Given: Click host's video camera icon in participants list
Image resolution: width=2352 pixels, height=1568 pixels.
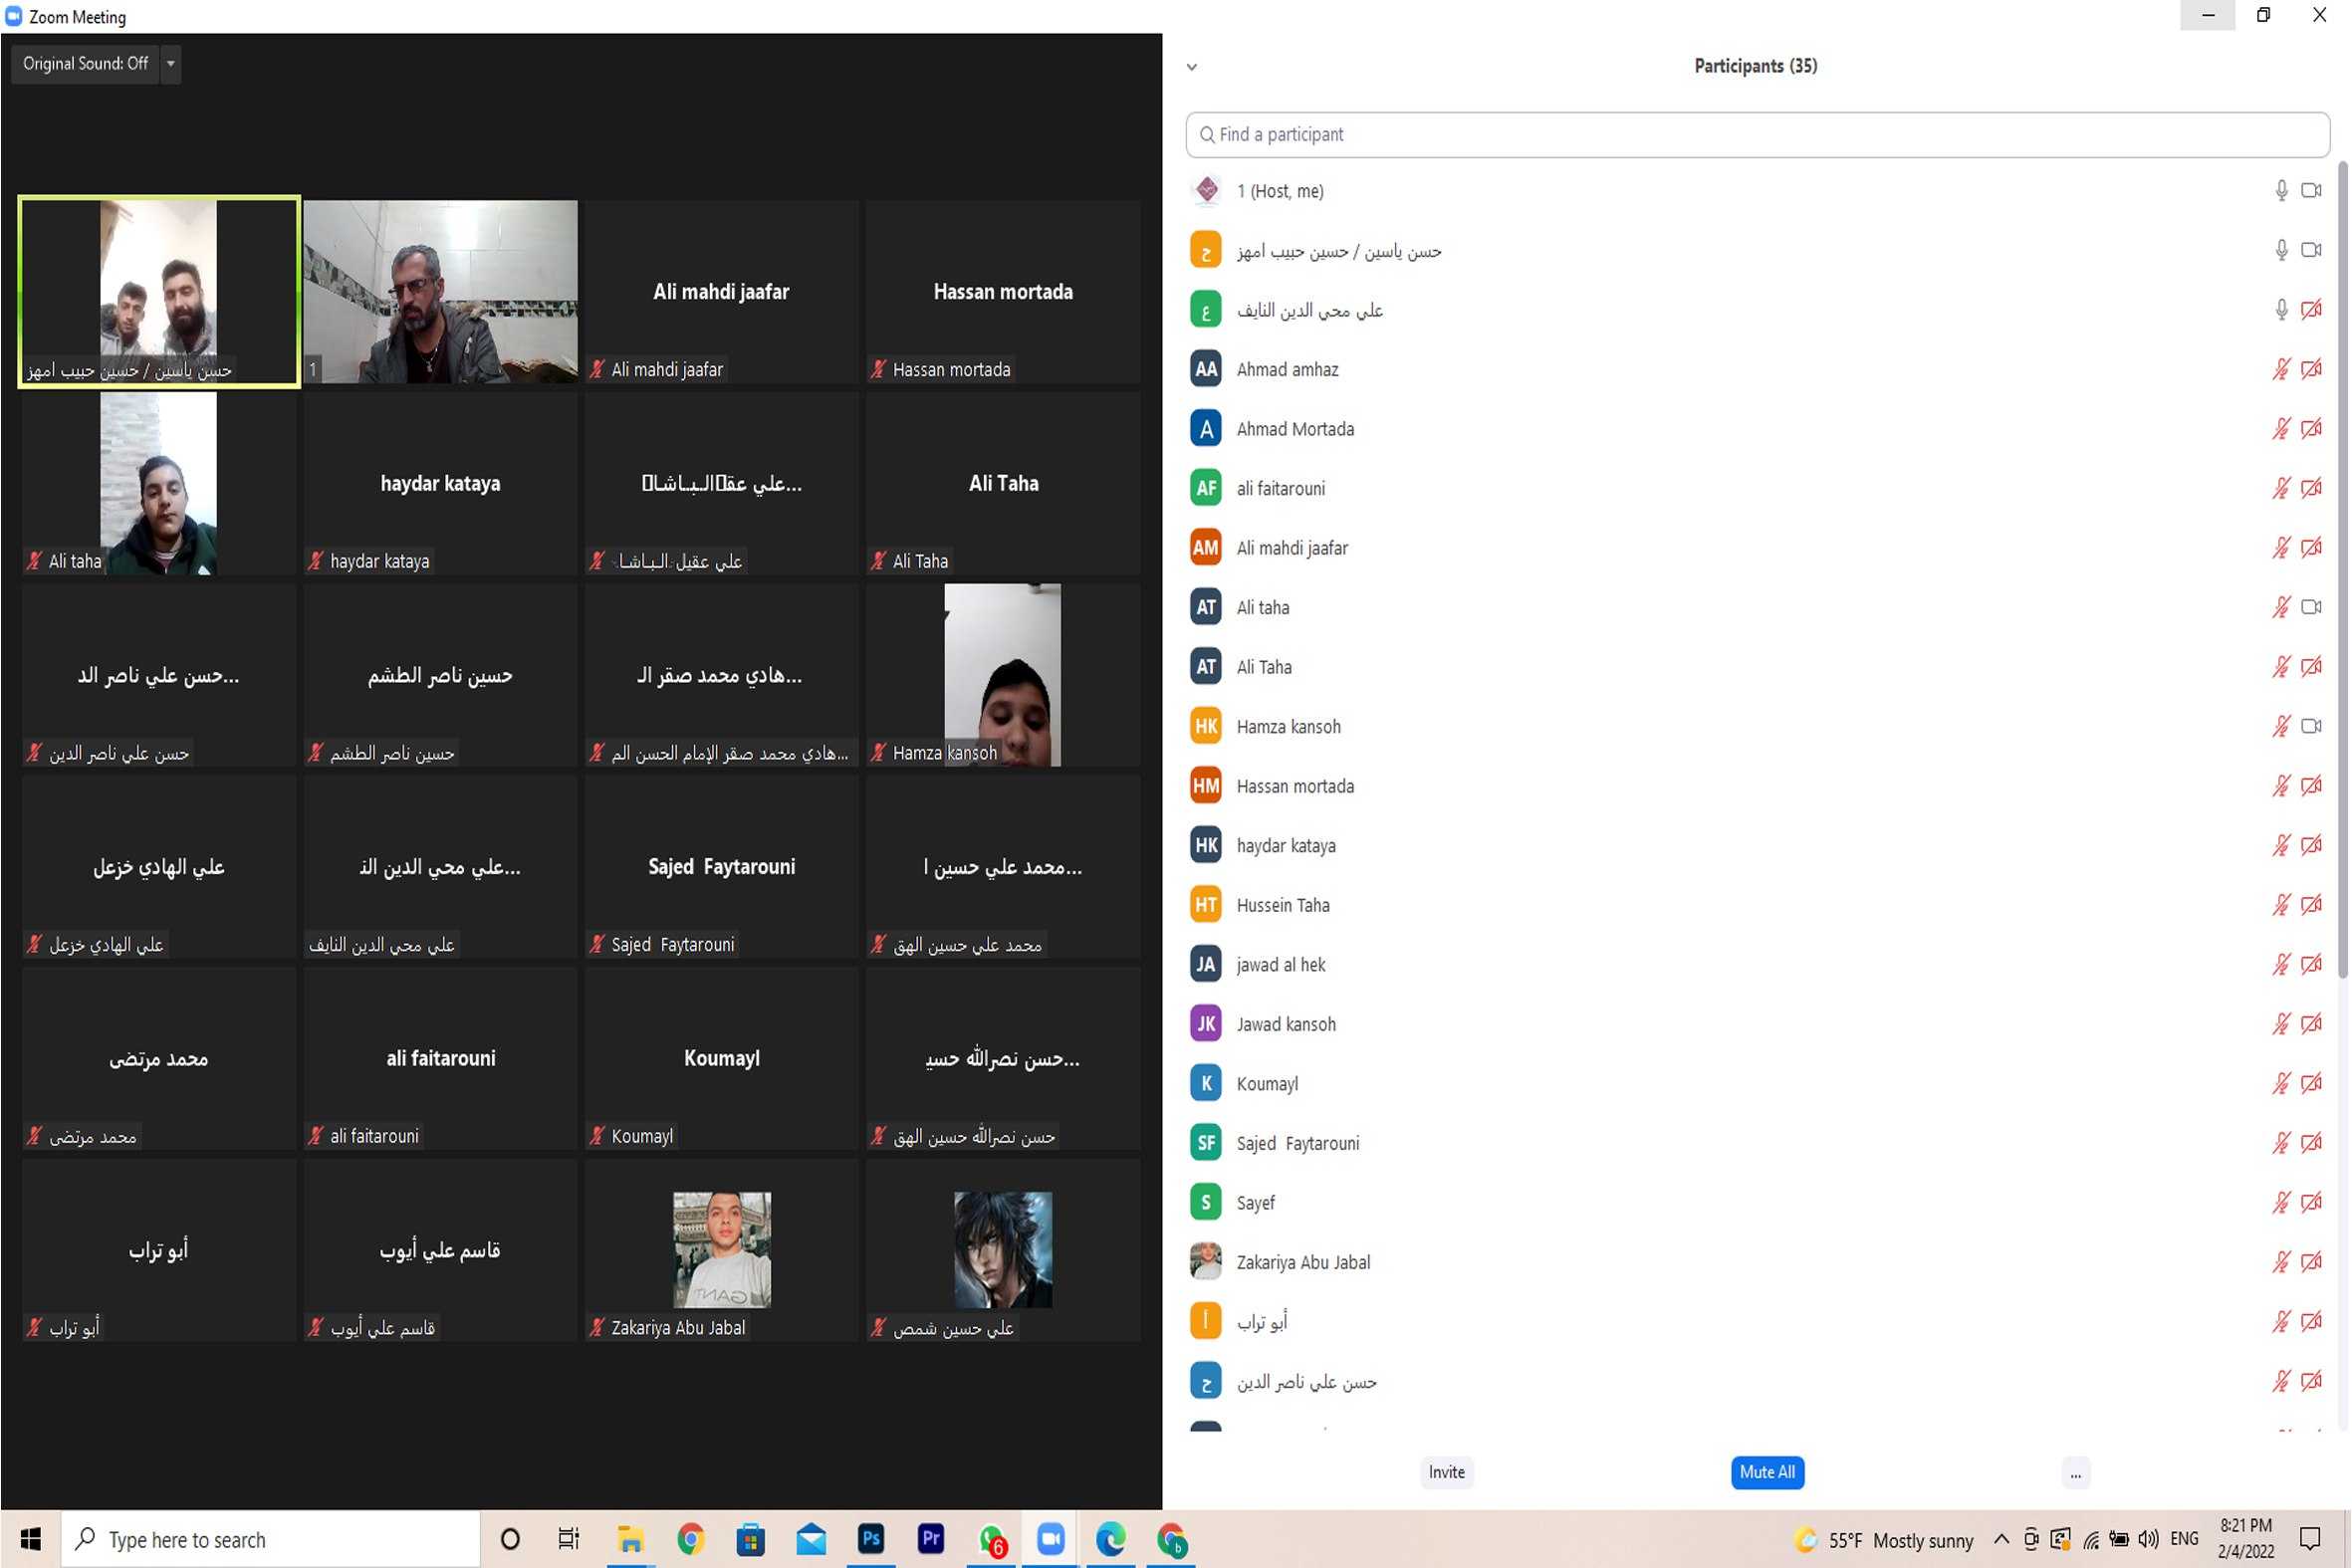Looking at the screenshot, I should click(x=2311, y=190).
